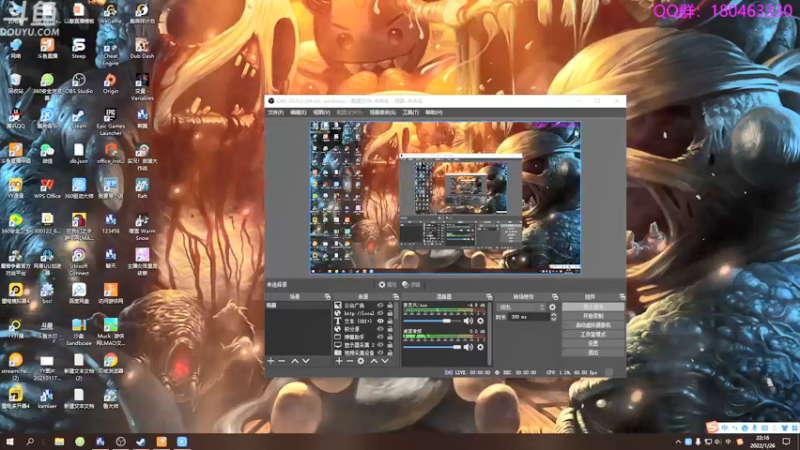Lock the 弹幕助手 source
This screenshot has width=800, height=450.
tap(390, 337)
